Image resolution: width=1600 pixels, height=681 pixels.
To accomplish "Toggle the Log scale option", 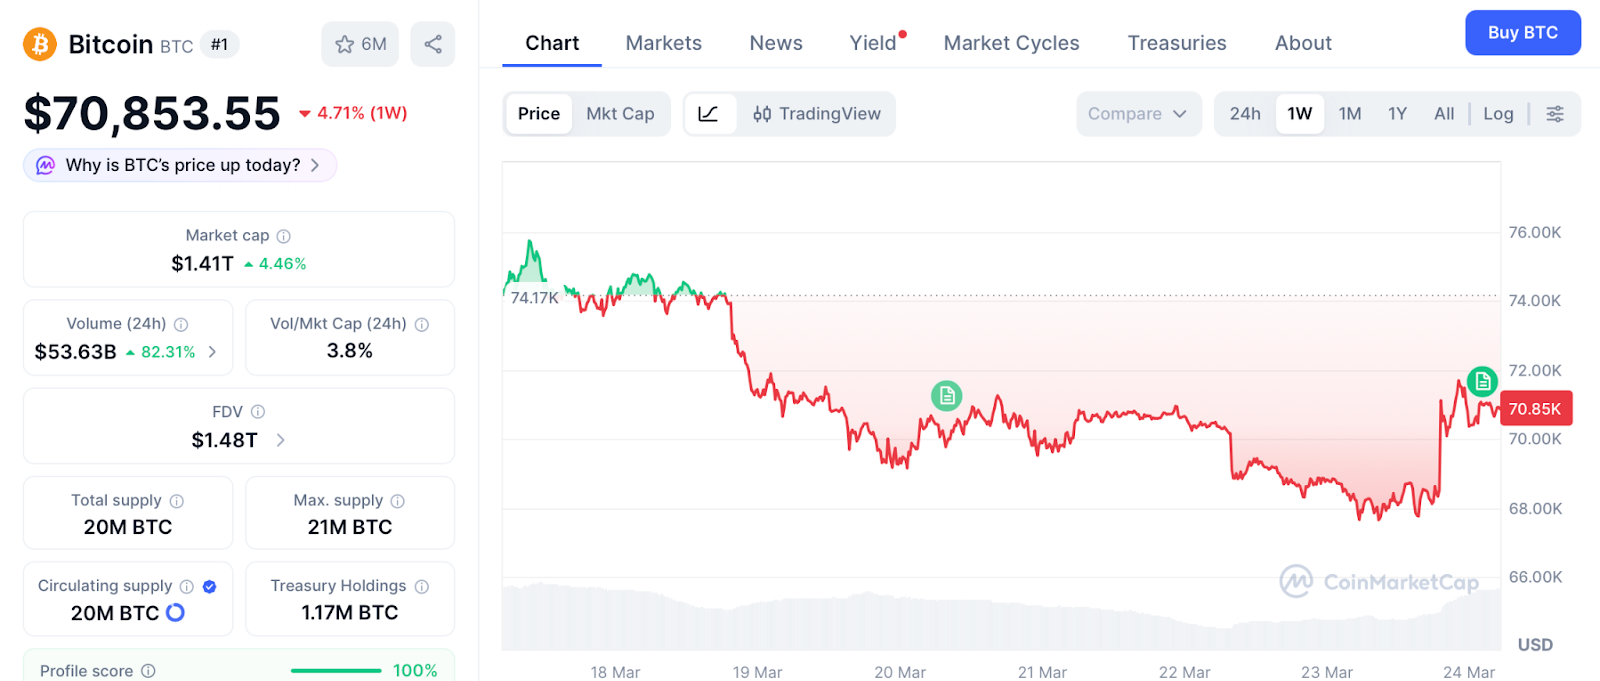I will click(1498, 114).
